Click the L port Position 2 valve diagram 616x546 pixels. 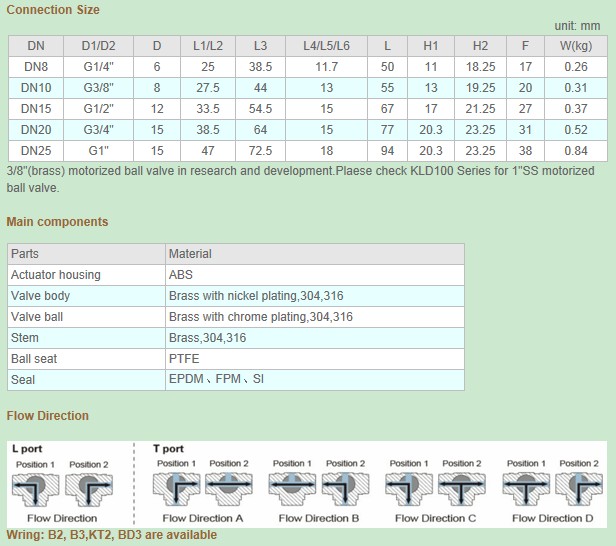click(88, 489)
